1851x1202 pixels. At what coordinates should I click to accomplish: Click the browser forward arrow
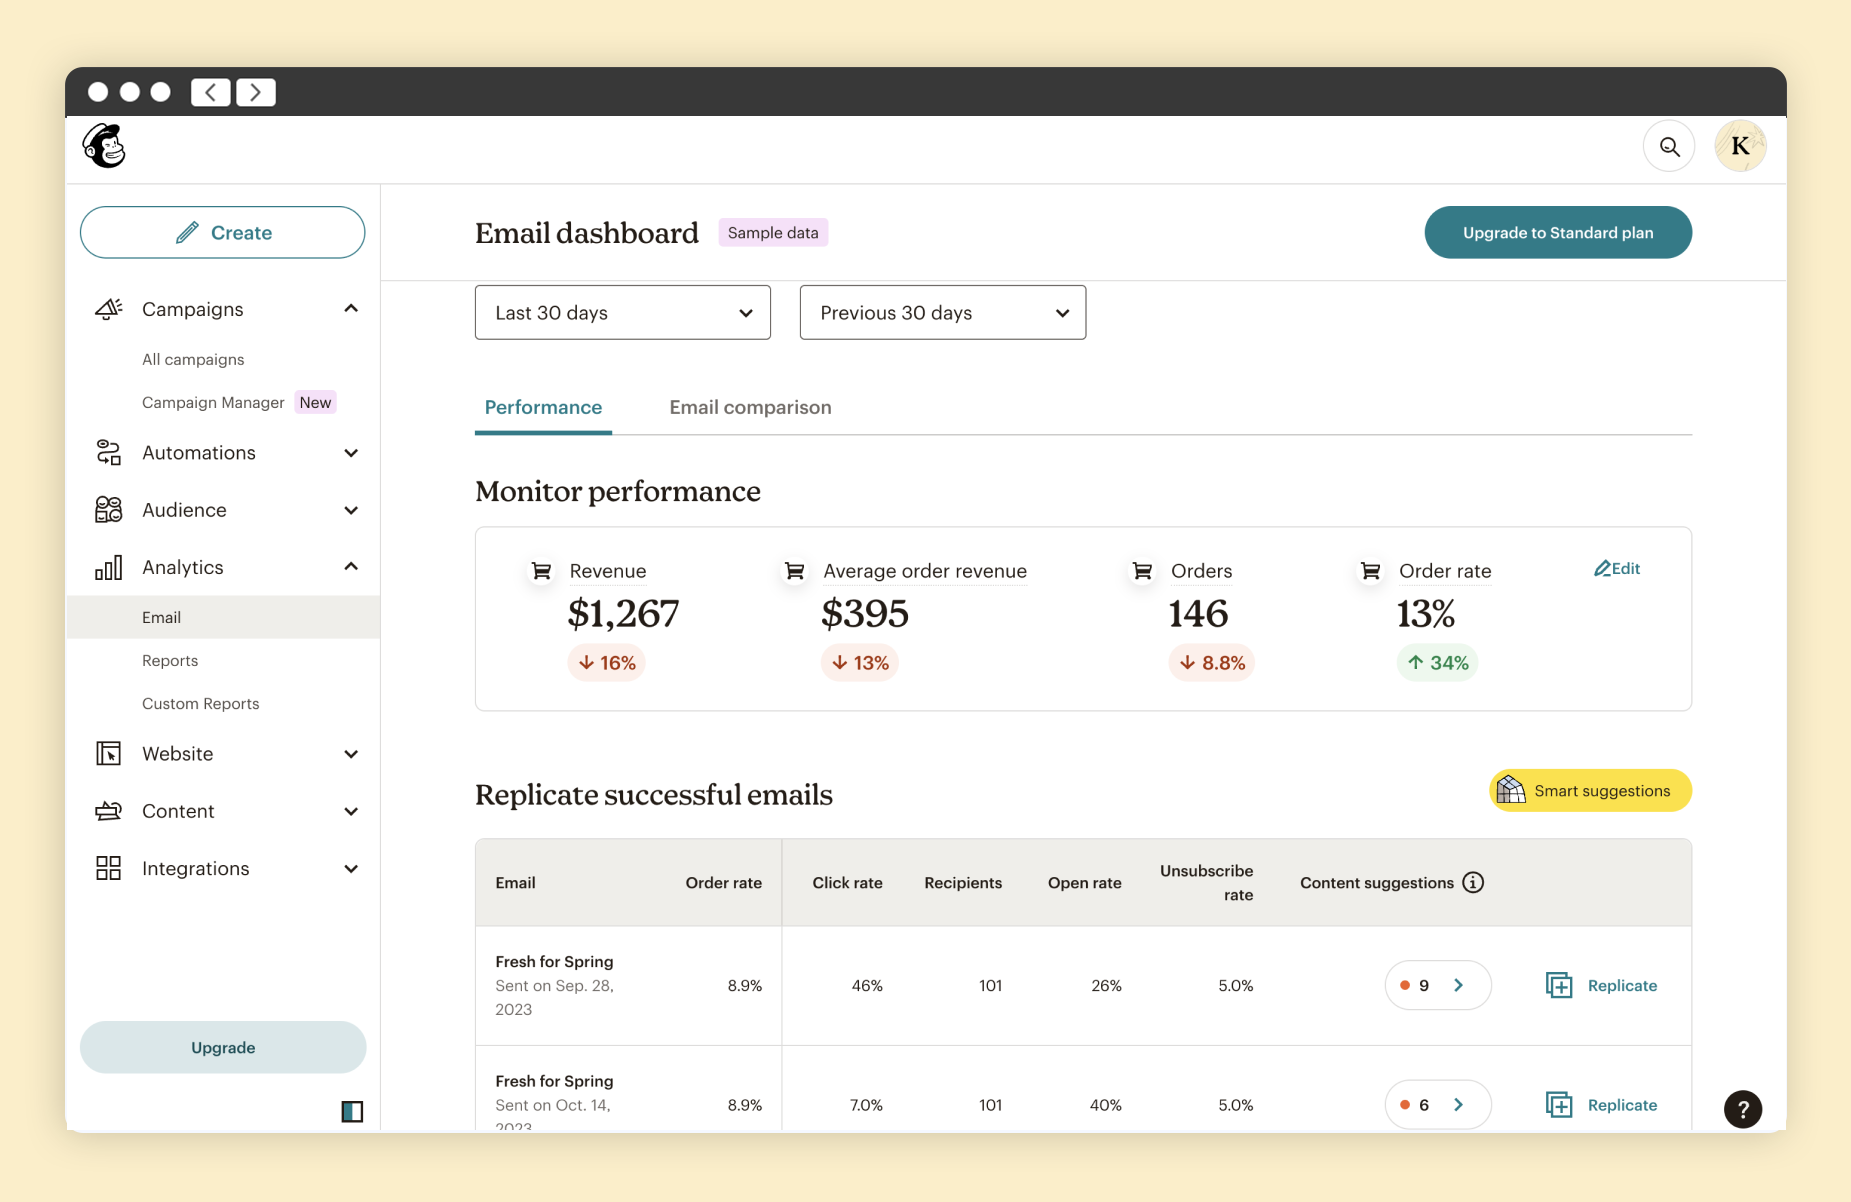point(256,92)
